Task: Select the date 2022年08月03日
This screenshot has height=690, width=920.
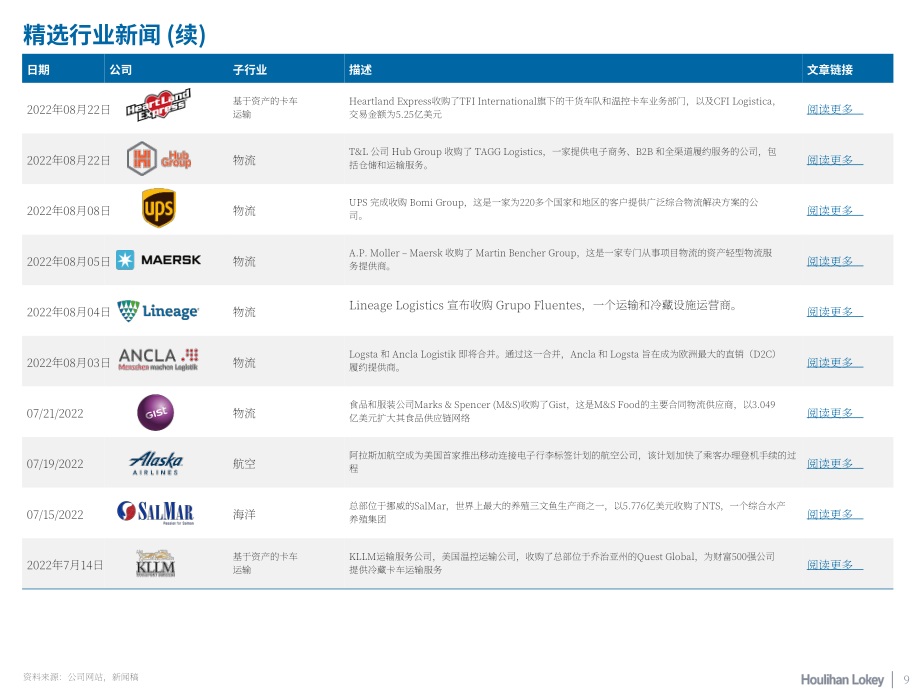Action: (x=69, y=363)
